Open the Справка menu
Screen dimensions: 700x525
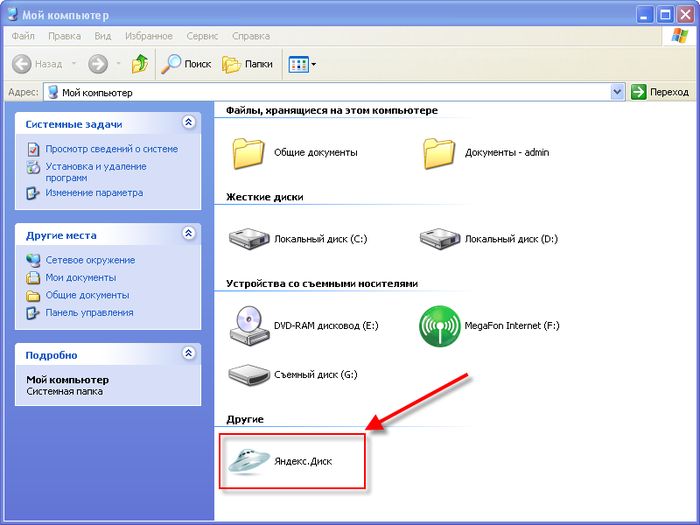[251, 36]
